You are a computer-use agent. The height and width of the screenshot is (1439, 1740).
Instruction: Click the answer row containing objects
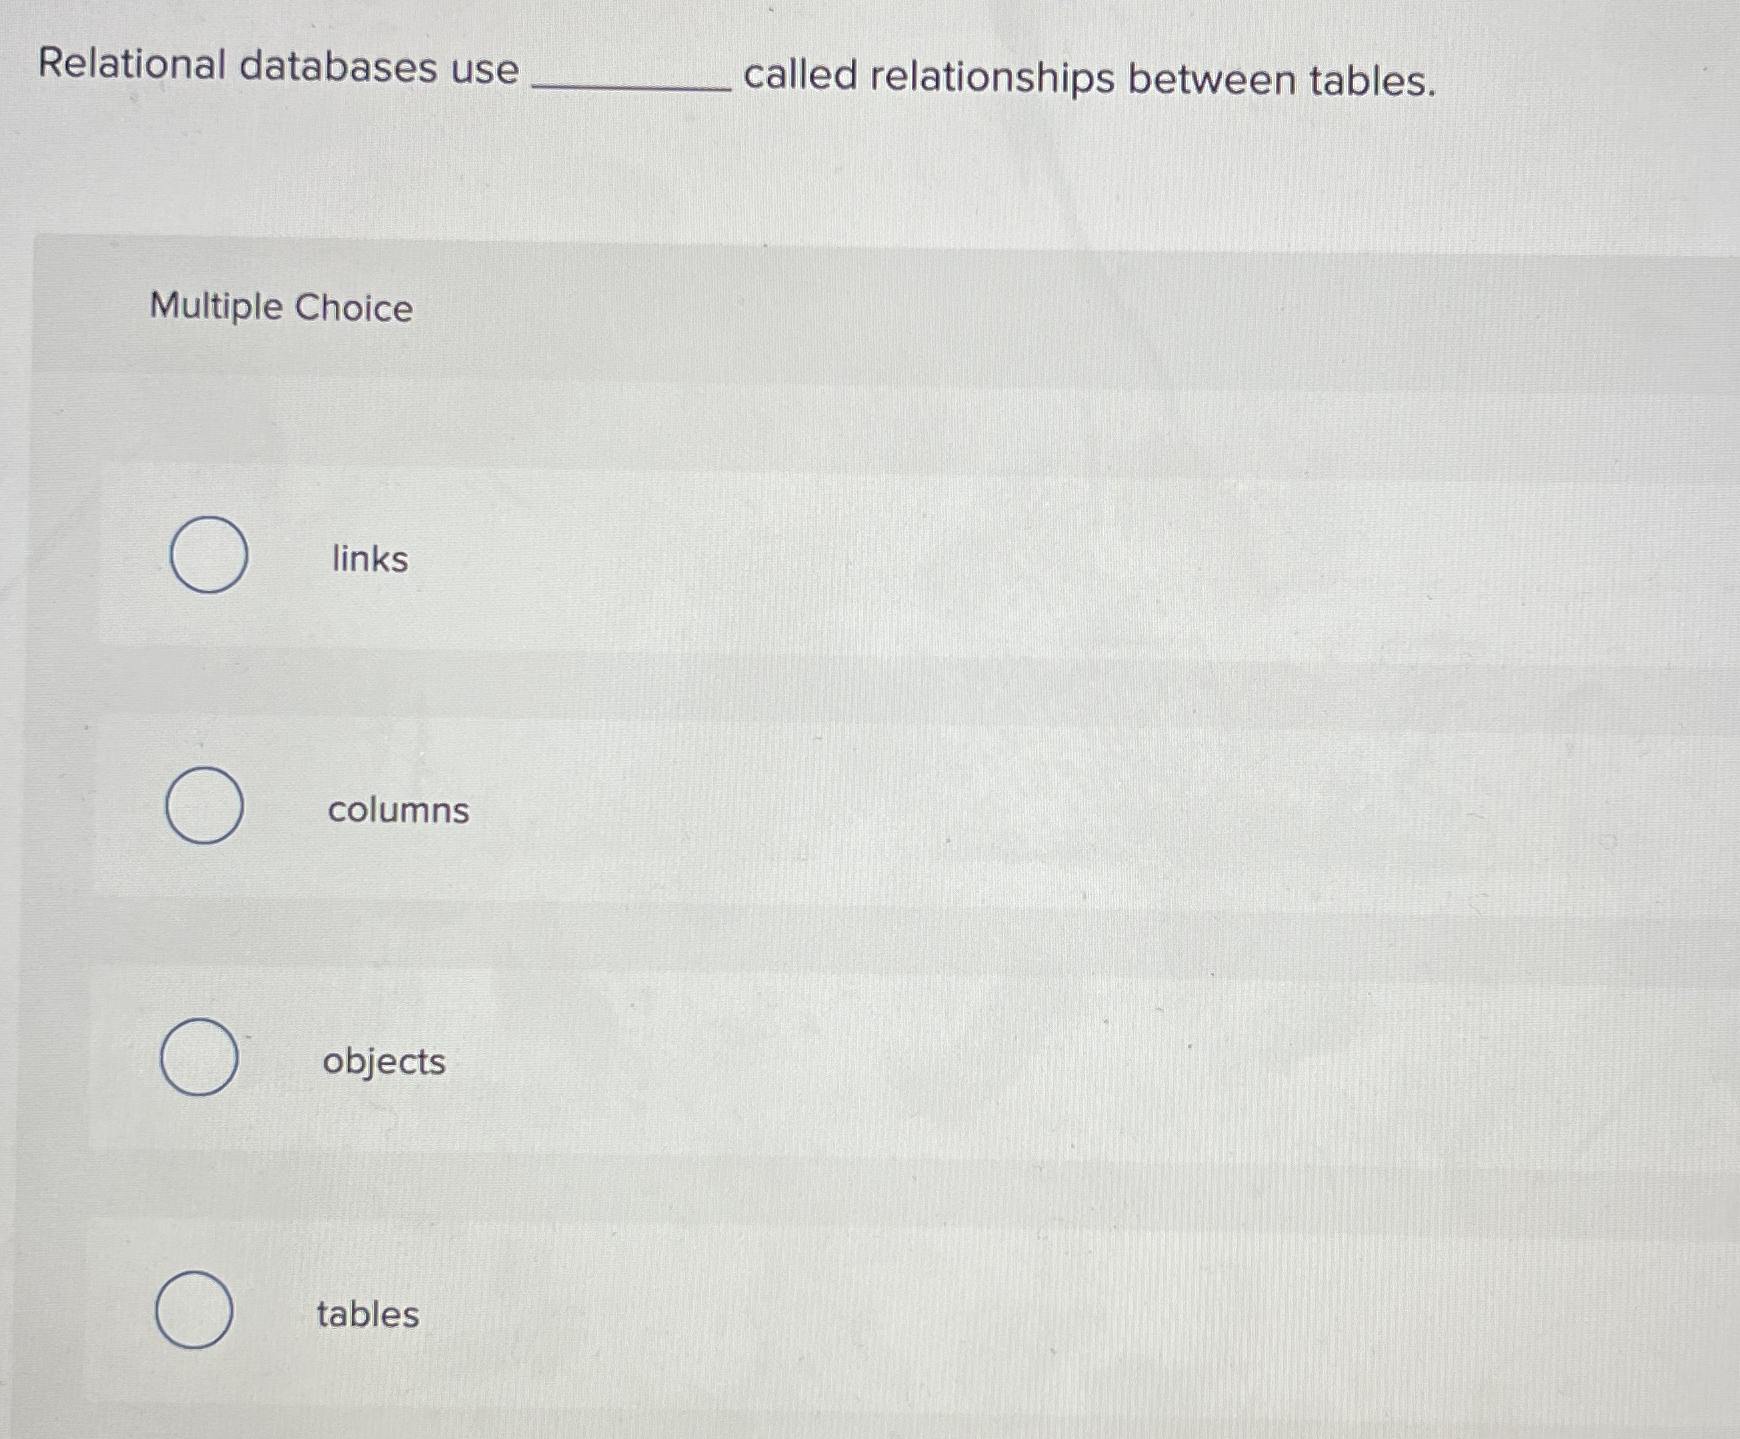pos(600,1061)
